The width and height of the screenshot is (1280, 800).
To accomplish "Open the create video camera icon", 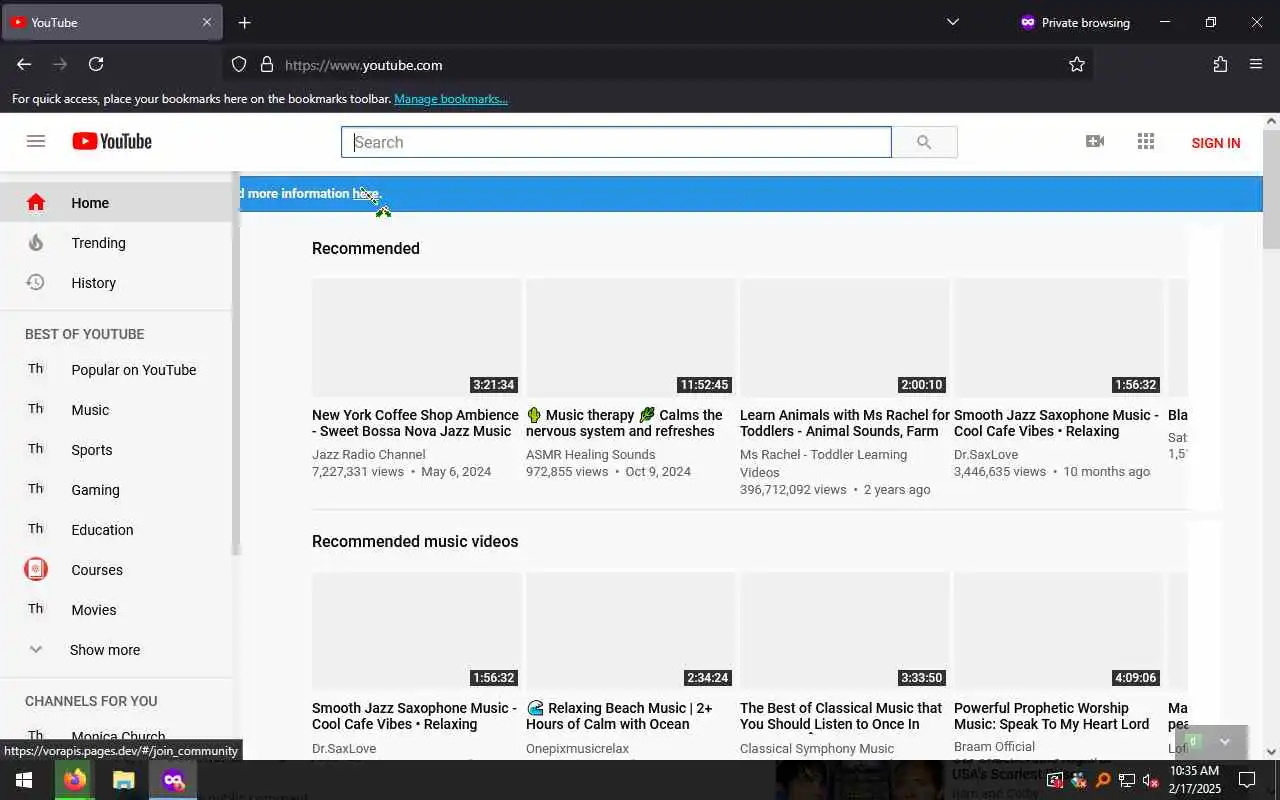I will click(1095, 141).
